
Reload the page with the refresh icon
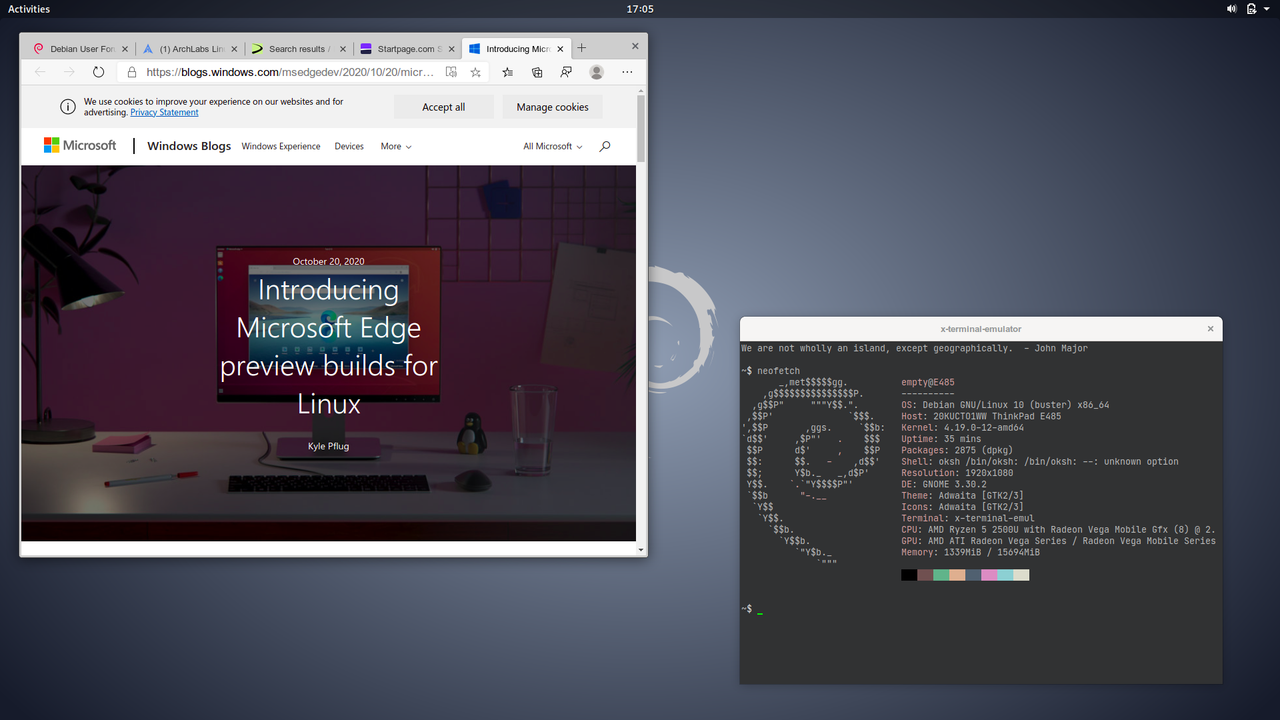[98, 72]
